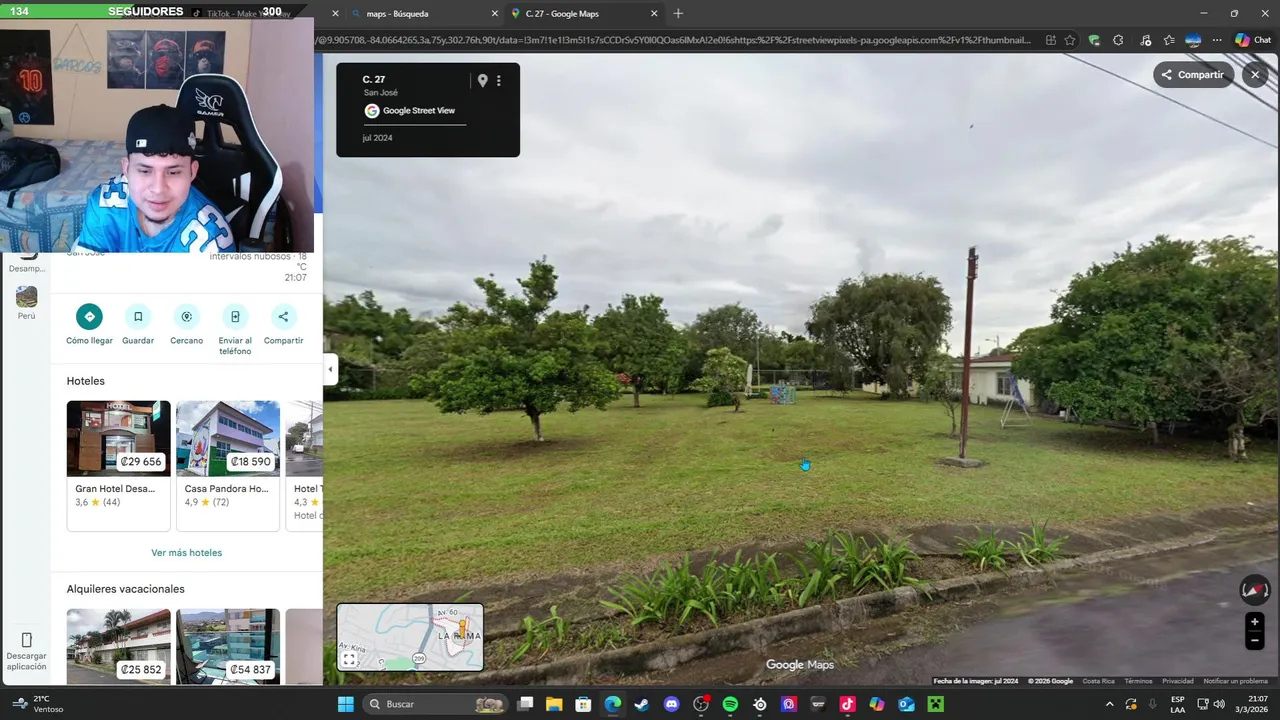The height and width of the screenshot is (720, 1280).
Task: Open the Perú recent place shortcut
Action: pyautogui.click(x=26, y=302)
